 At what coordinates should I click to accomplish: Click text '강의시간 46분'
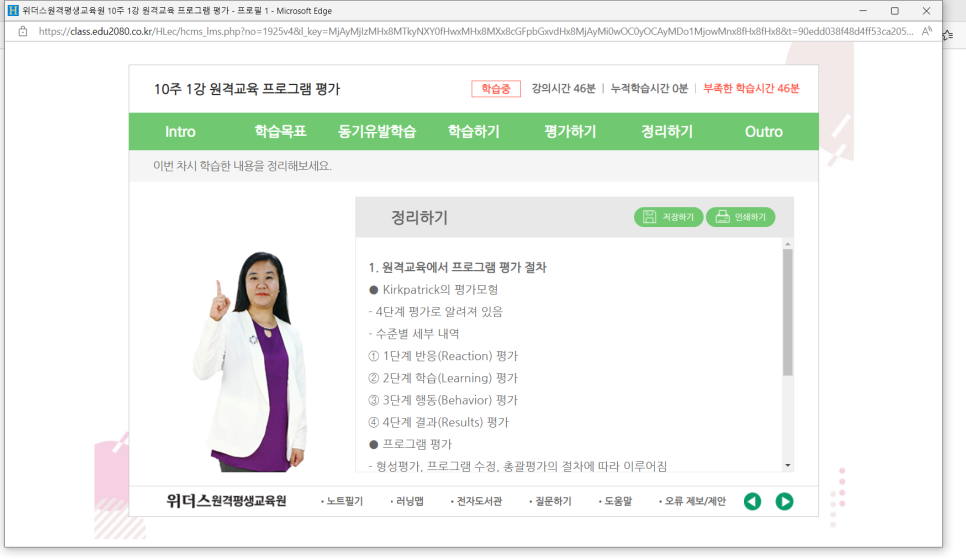coord(564,89)
